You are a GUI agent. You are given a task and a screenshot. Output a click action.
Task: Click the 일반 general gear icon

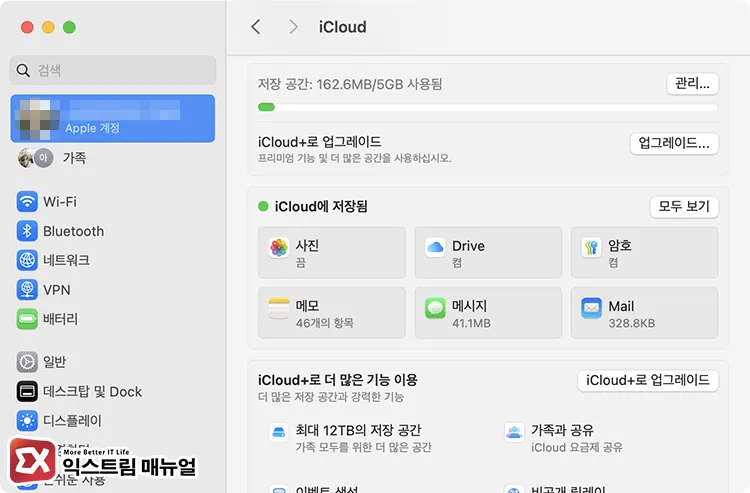[27, 362]
